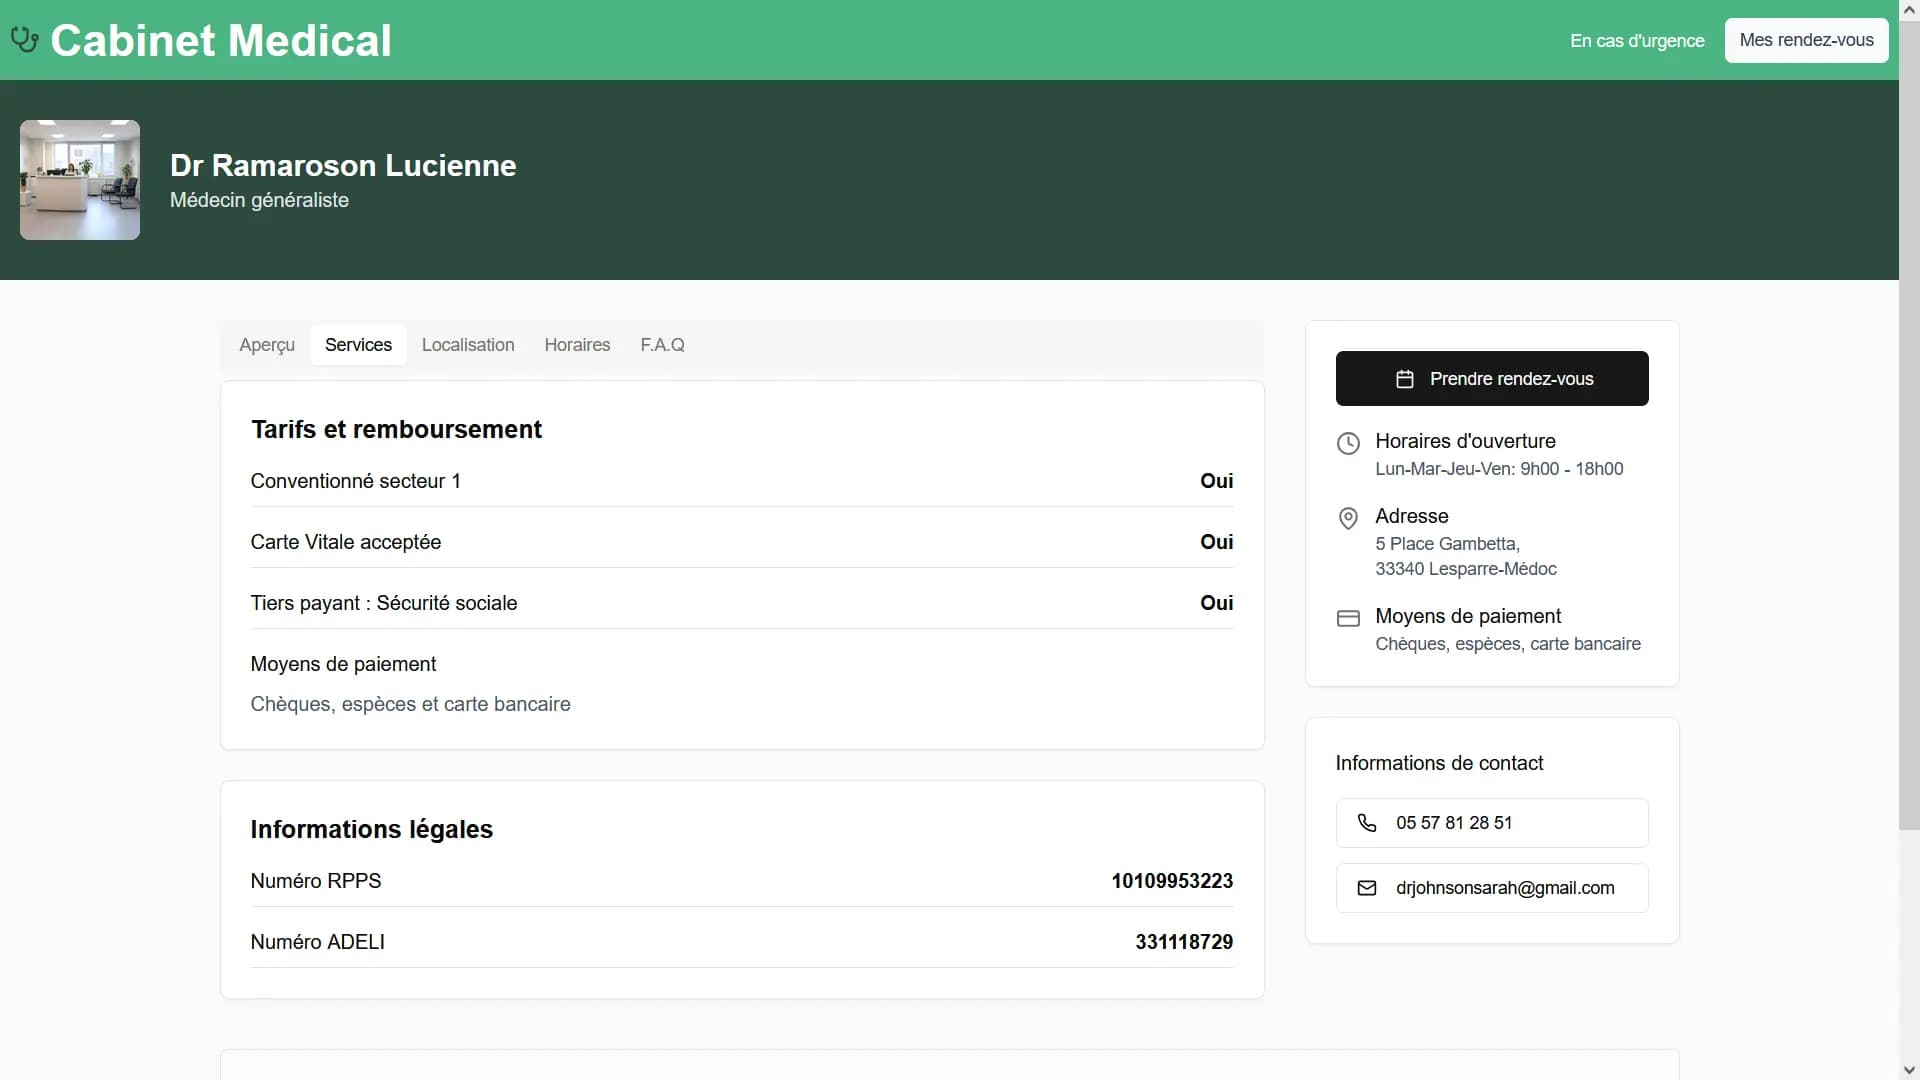The image size is (1920, 1080).
Task: Click the scrollbar up arrow
Action: [1909, 9]
